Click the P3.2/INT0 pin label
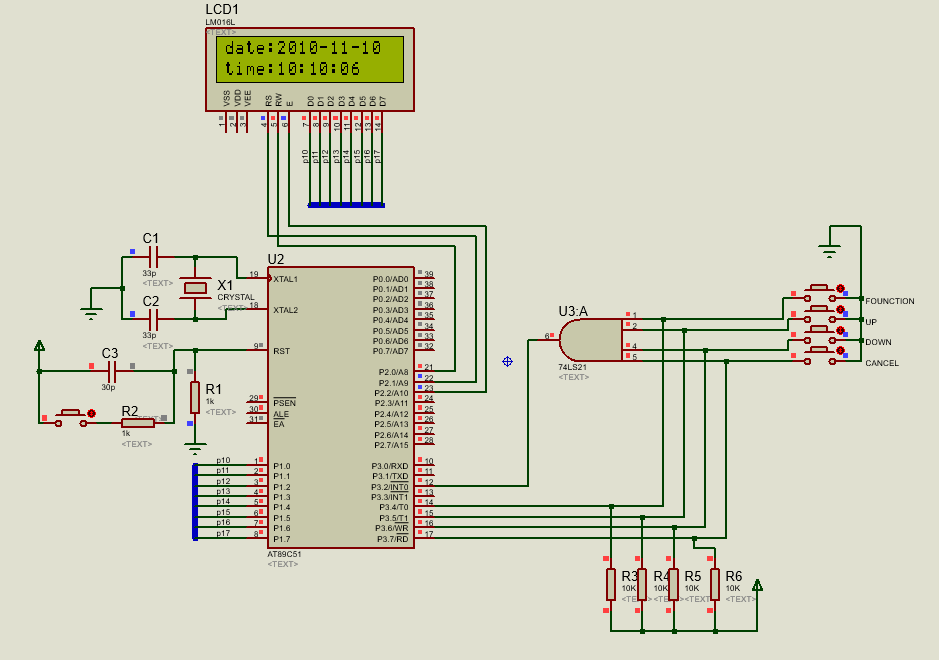Screen dimensions: 939x660 pyautogui.click(x=390, y=487)
